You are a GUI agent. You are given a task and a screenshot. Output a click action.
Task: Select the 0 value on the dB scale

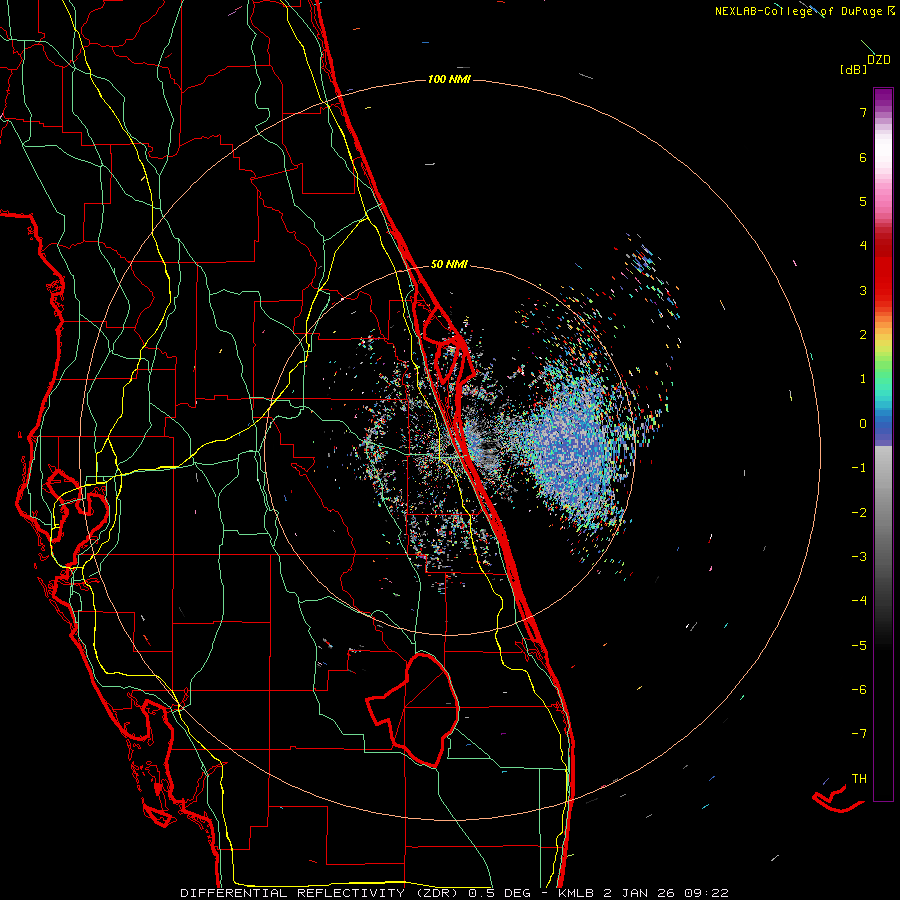pos(863,424)
